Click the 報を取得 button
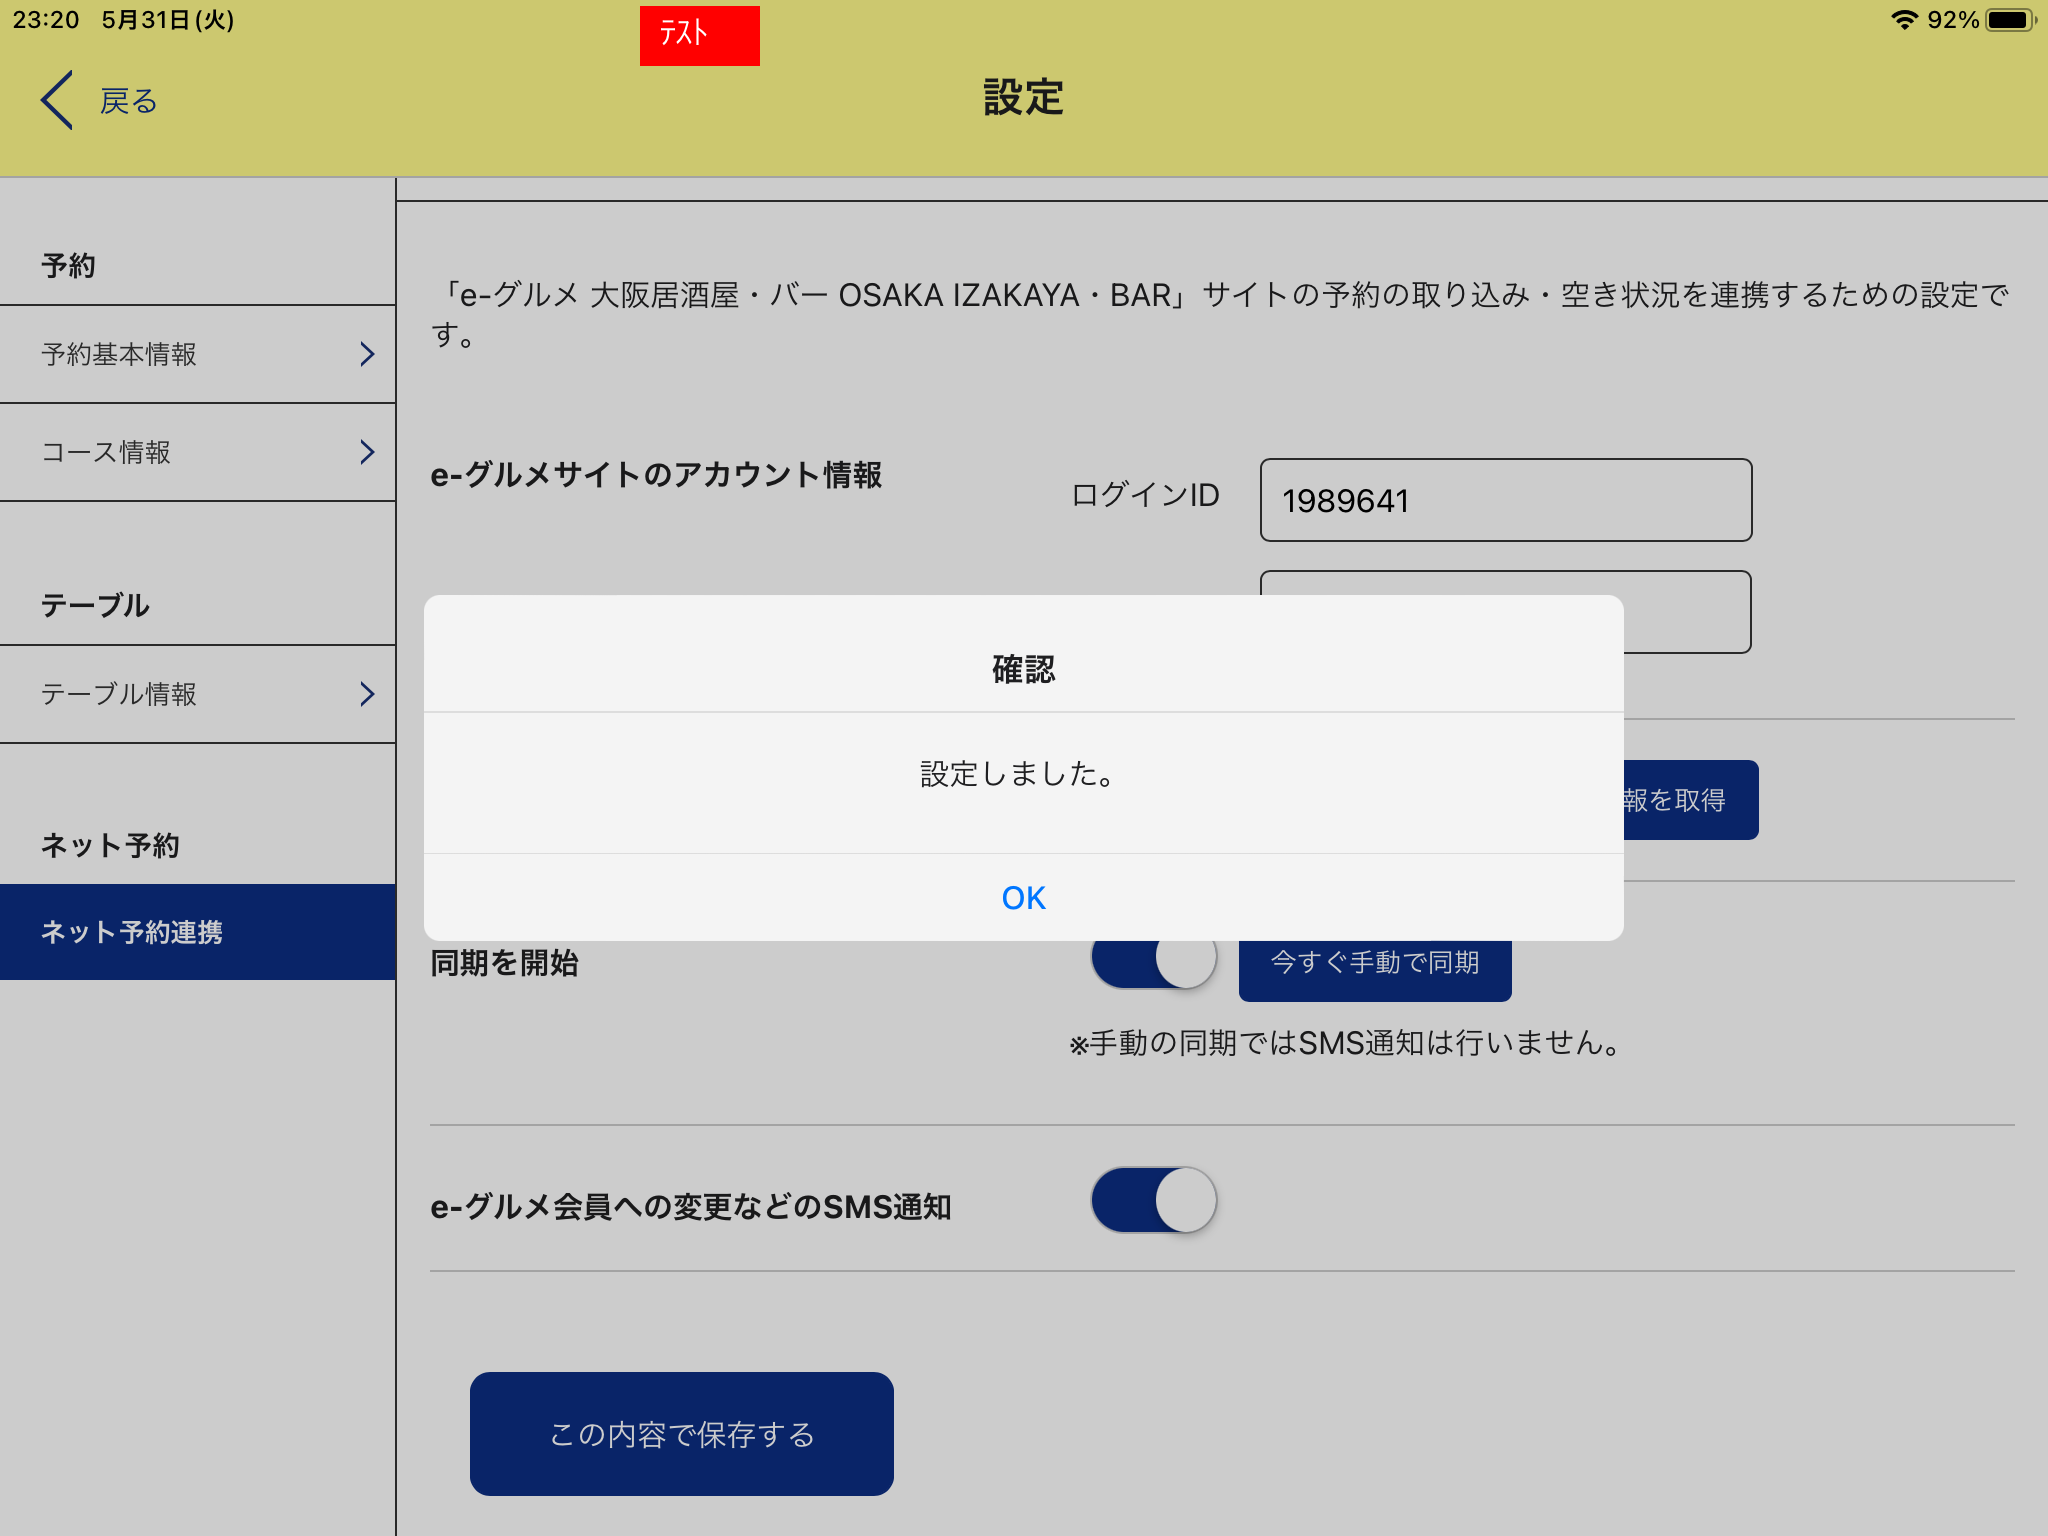Screen dimensions: 2048x1536 1691,800
